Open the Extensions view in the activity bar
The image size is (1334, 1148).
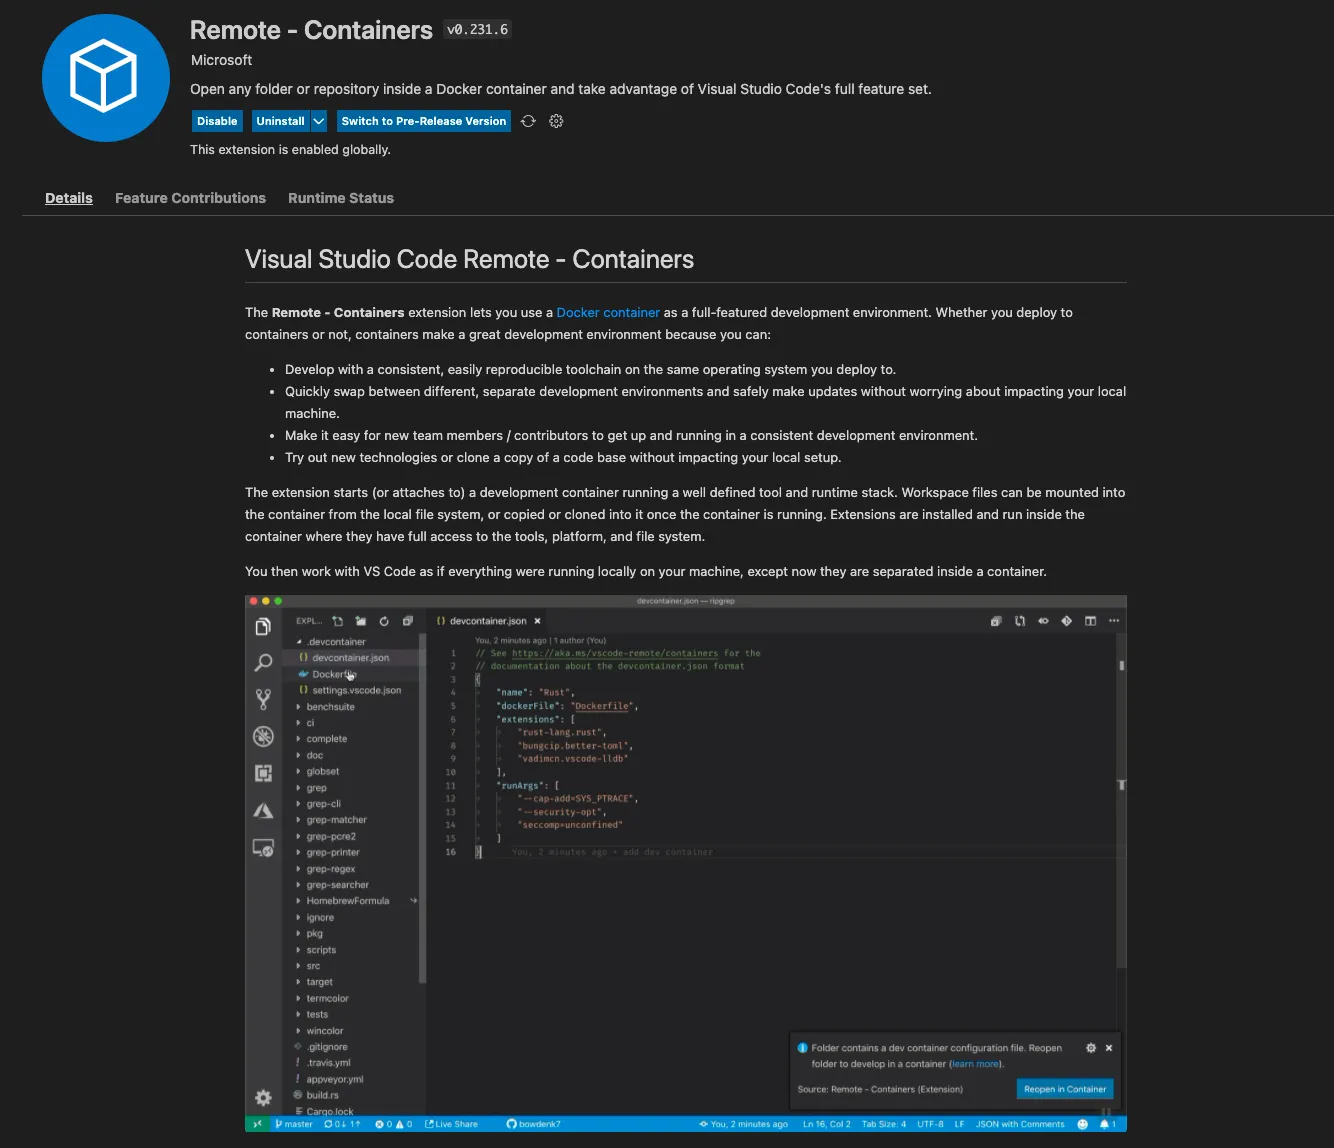tap(263, 773)
